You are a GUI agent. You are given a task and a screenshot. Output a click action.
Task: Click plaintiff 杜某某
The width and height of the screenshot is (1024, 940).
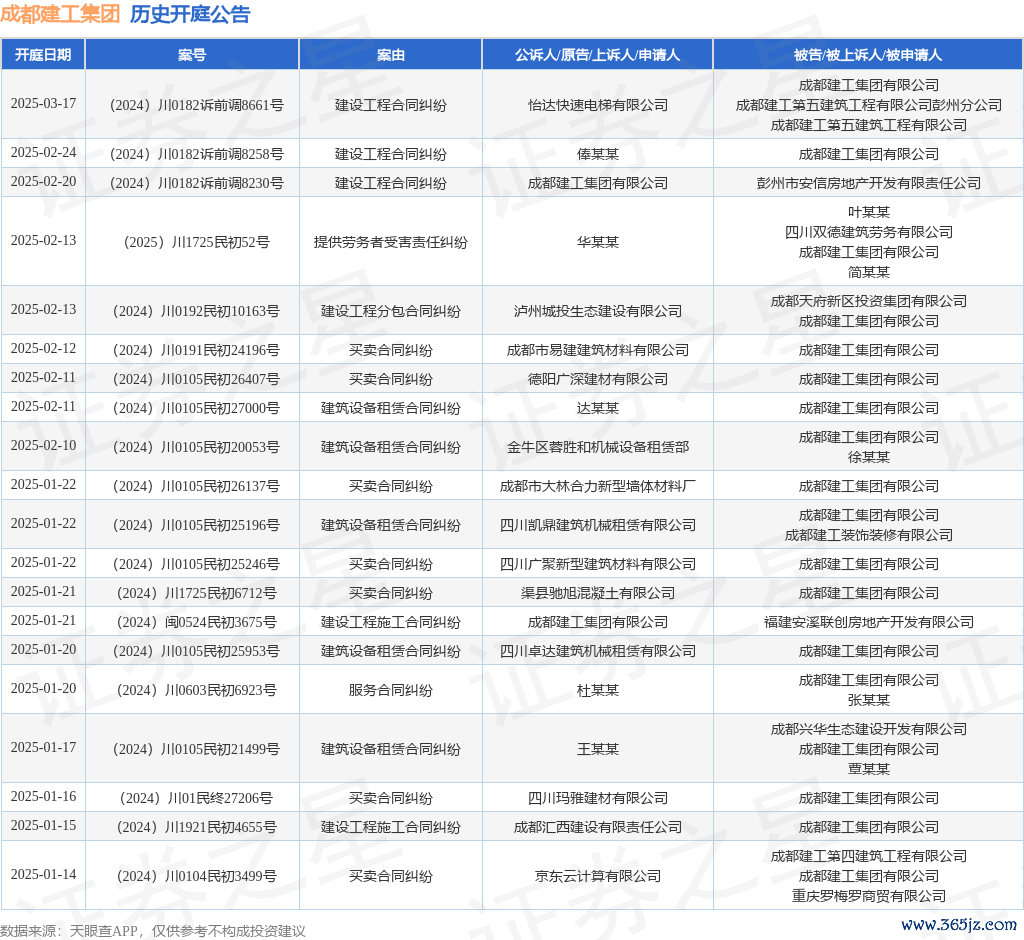(x=598, y=690)
